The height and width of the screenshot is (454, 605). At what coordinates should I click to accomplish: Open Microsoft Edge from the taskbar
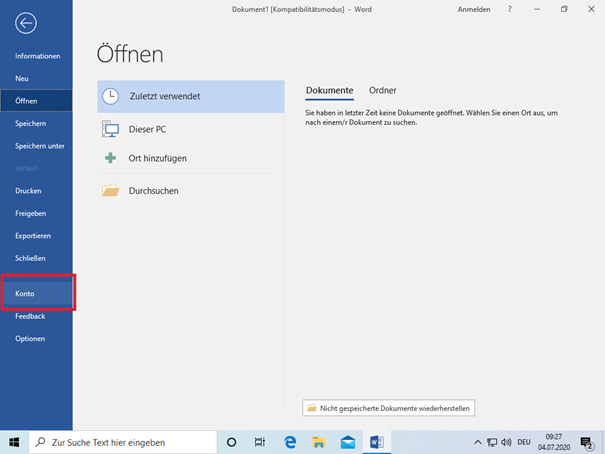(290, 442)
